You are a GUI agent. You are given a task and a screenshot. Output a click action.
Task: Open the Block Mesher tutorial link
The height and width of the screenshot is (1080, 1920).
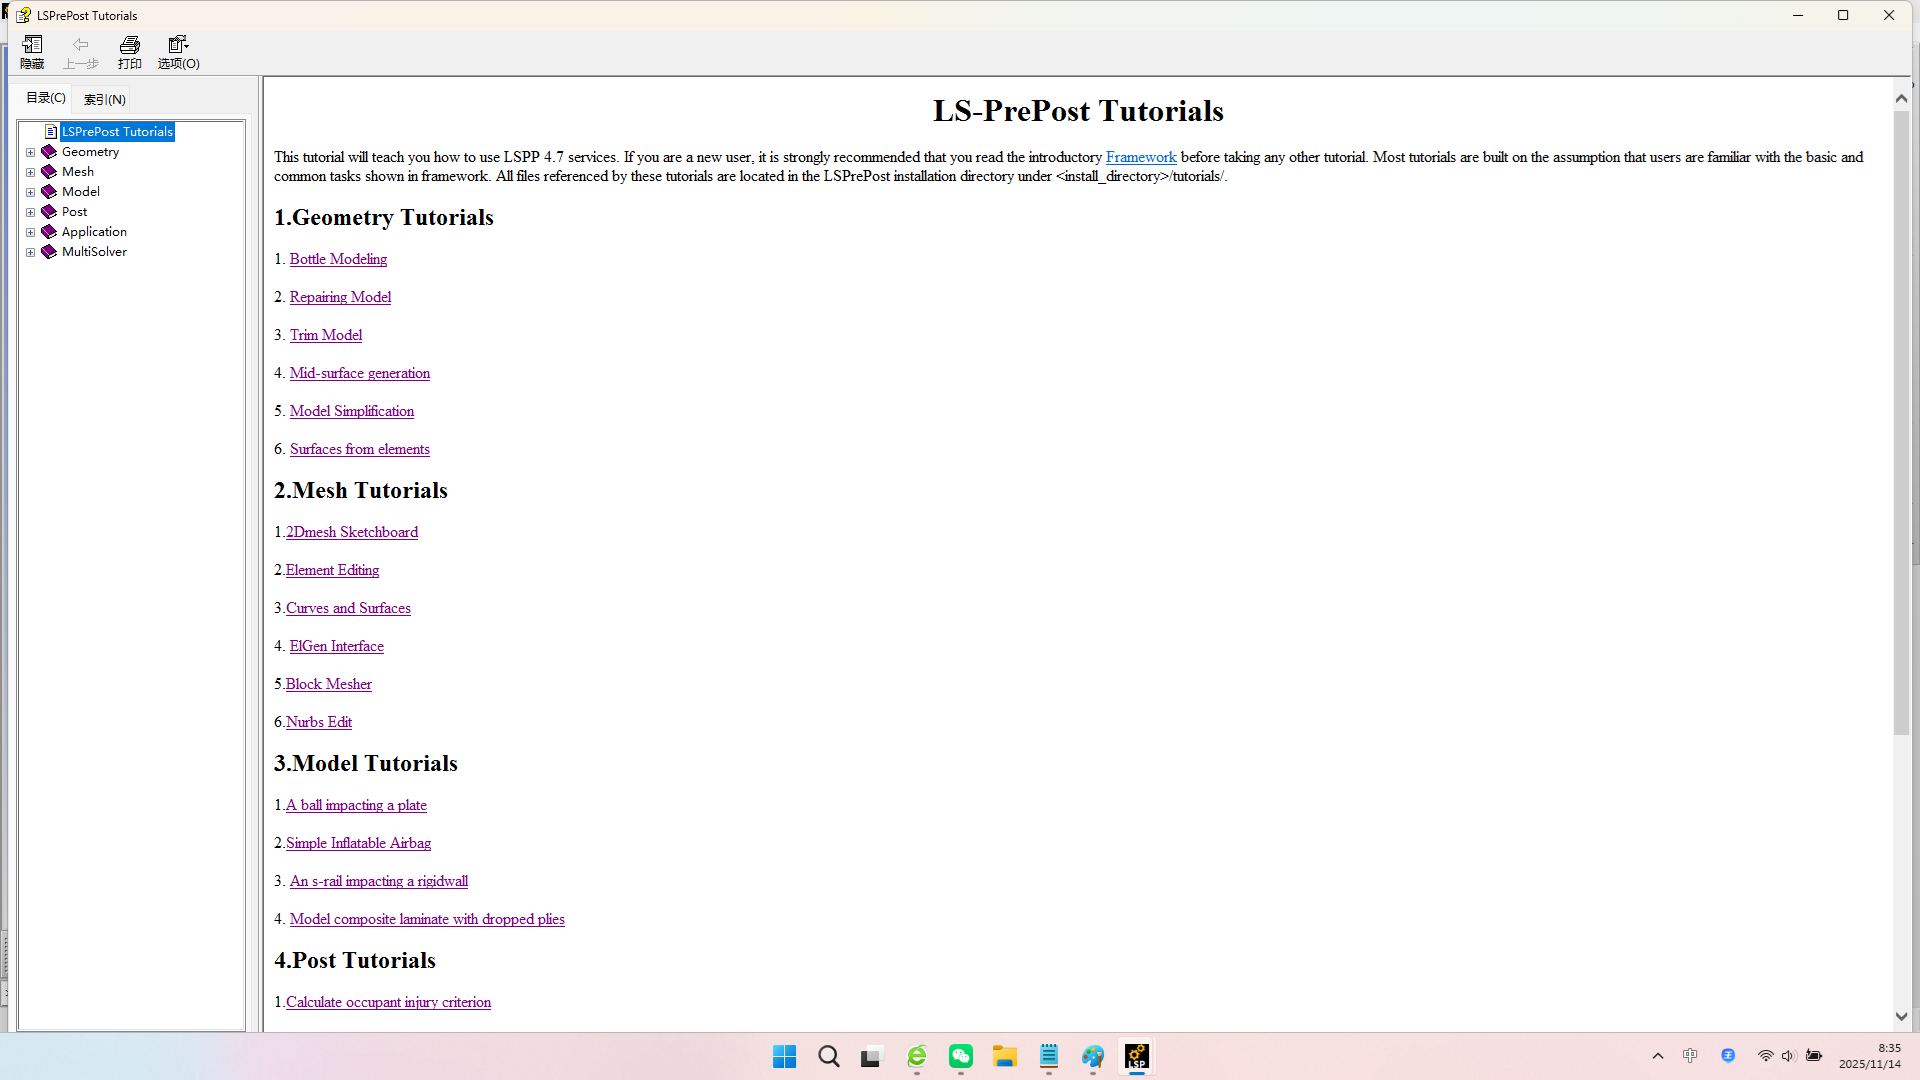(x=328, y=684)
